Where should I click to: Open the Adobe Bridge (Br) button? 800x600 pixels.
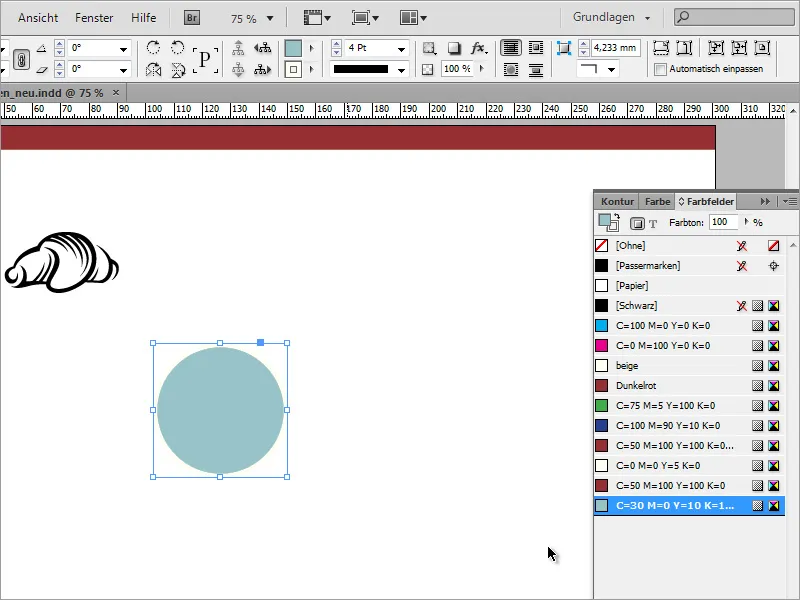click(192, 18)
